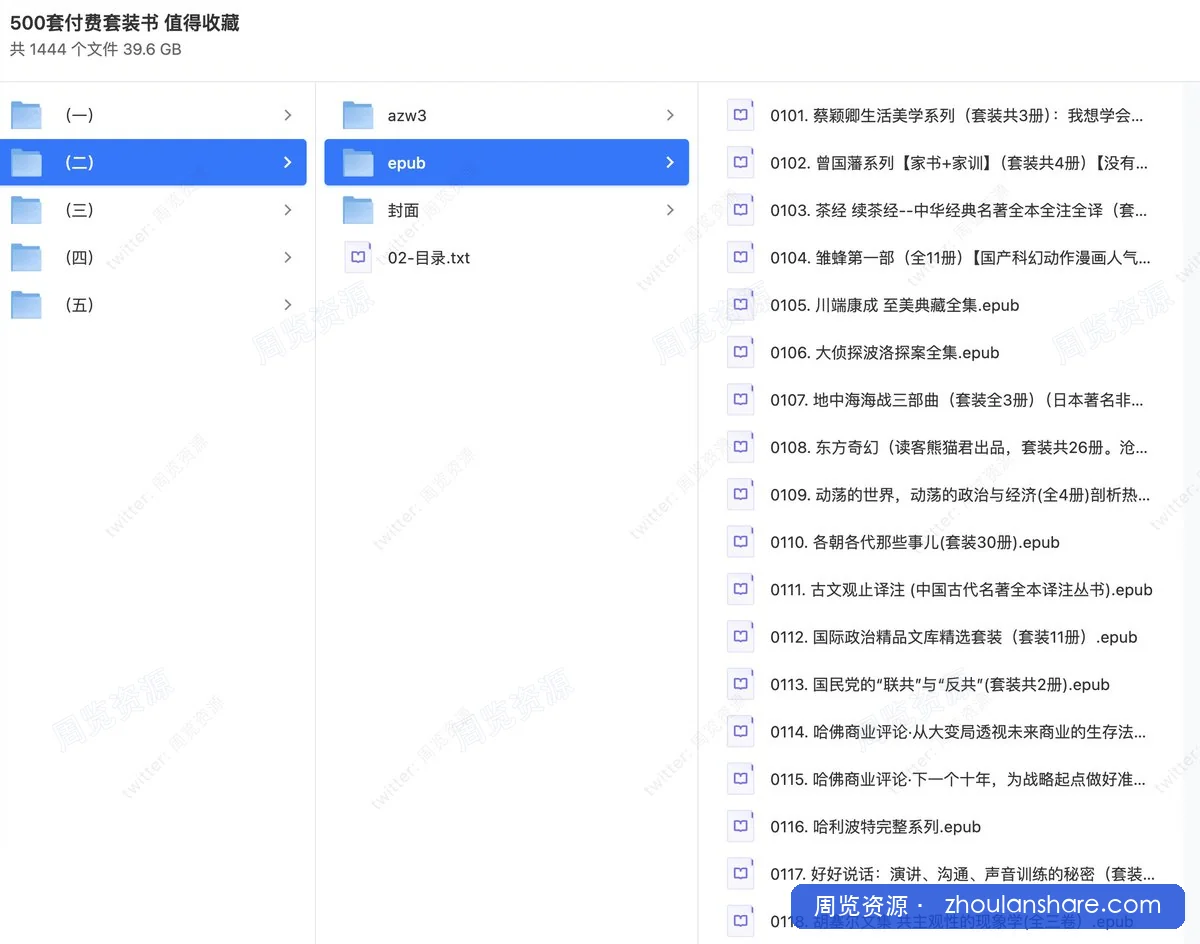This screenshot has width=1200, height=944.
Task: Open 0112. 国际政治精品文库精选套装 file name
Action: pyautogui.click(x=954, y=637)
